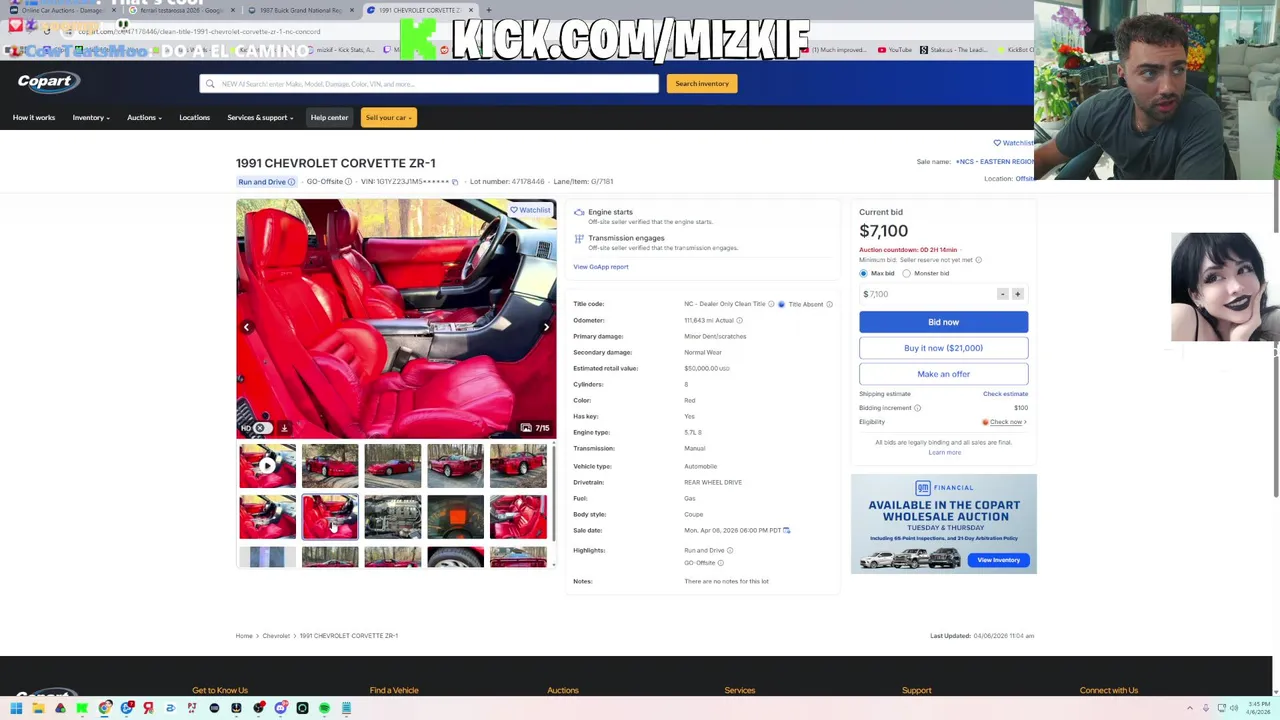This screenshot has height=720, width=1280.
Task: Open info icon next to Dealer Only Clean Title
Action: (771, 304)
